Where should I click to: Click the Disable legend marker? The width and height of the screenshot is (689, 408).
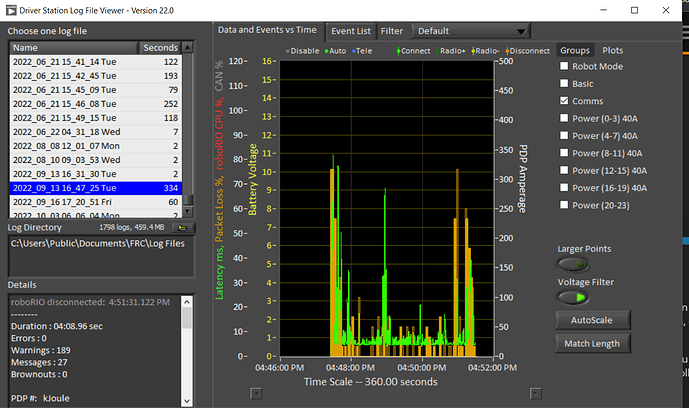click(x=287, y=51)
